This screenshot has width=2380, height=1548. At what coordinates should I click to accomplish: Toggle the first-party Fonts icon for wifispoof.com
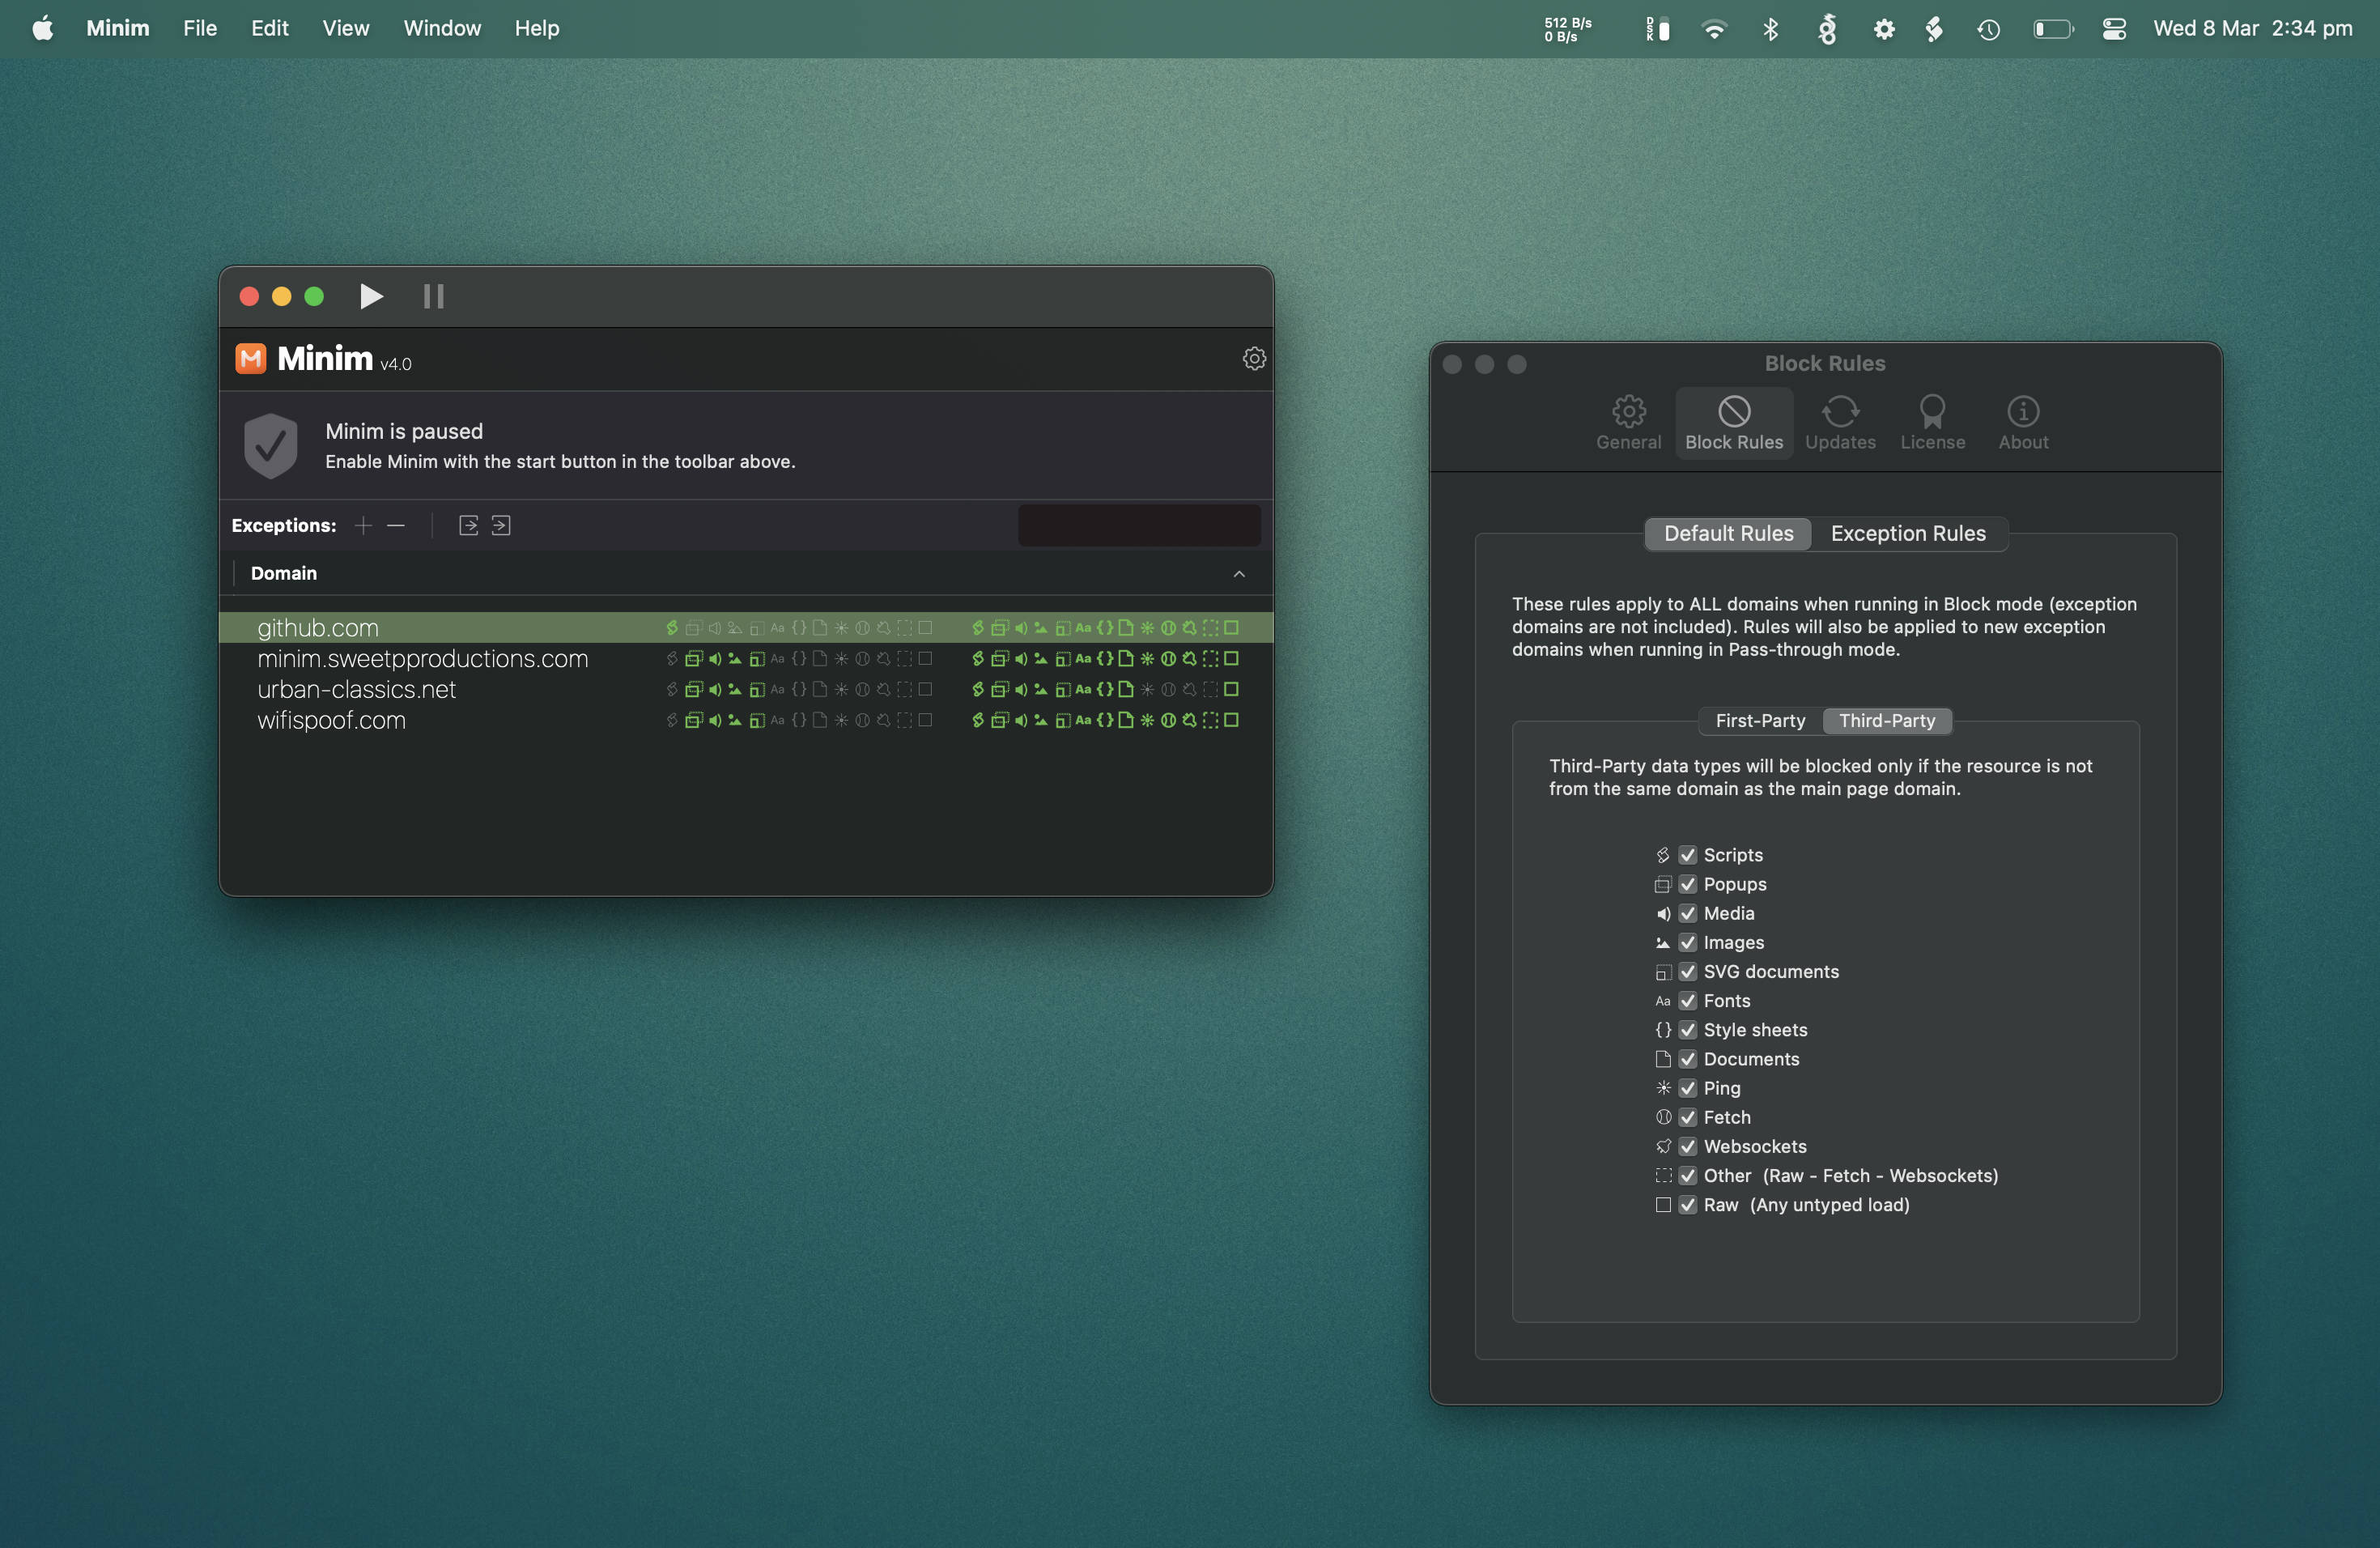pos(778,721)
